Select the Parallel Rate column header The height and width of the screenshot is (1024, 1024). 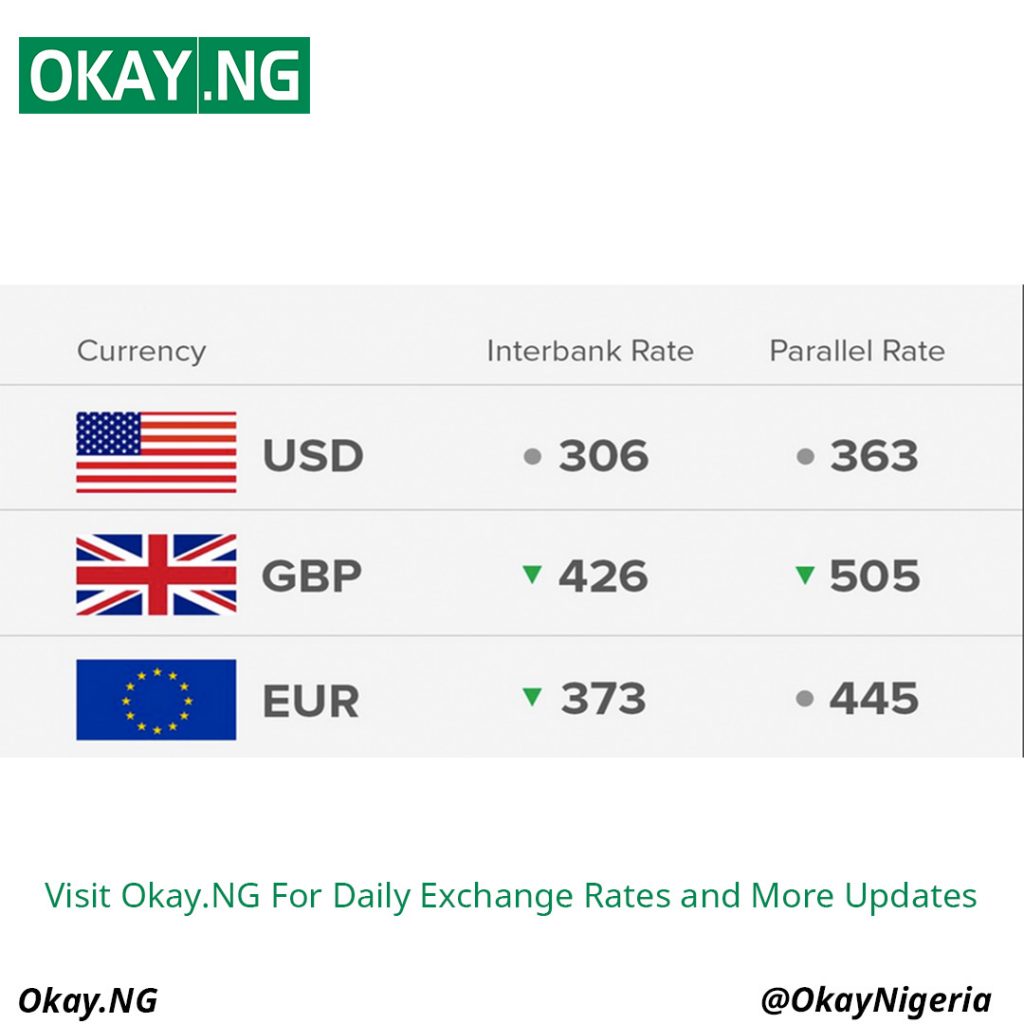[856, 351]
